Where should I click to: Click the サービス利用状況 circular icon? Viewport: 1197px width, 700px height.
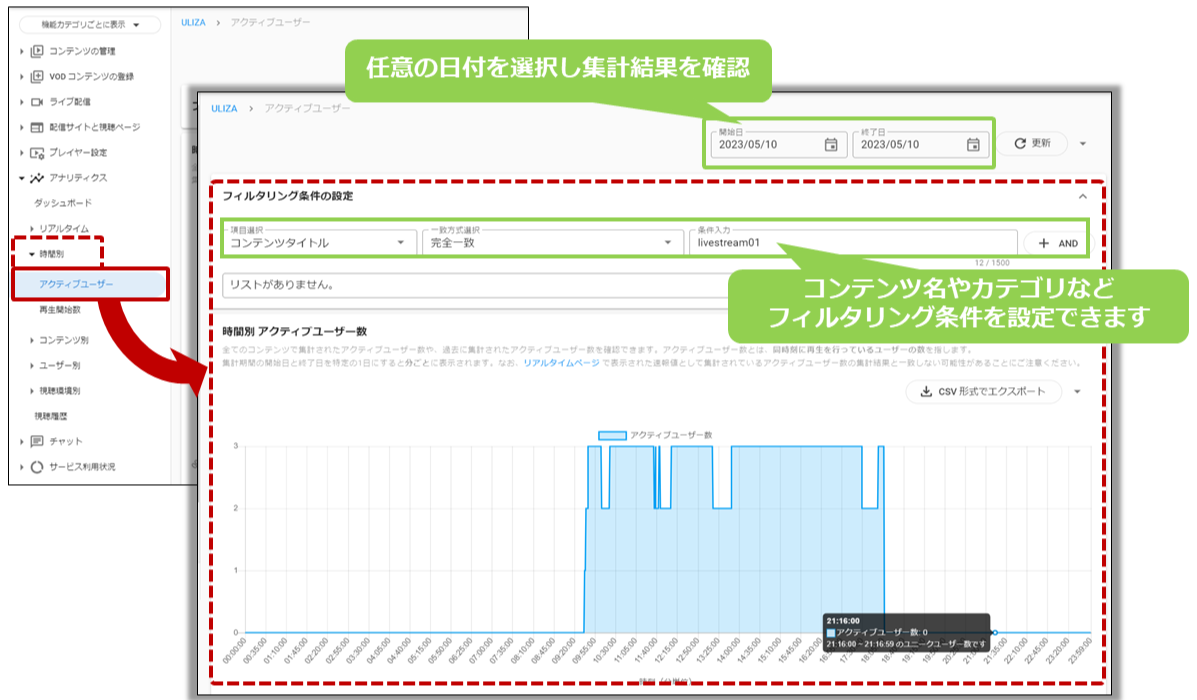[x=37, y=467]
